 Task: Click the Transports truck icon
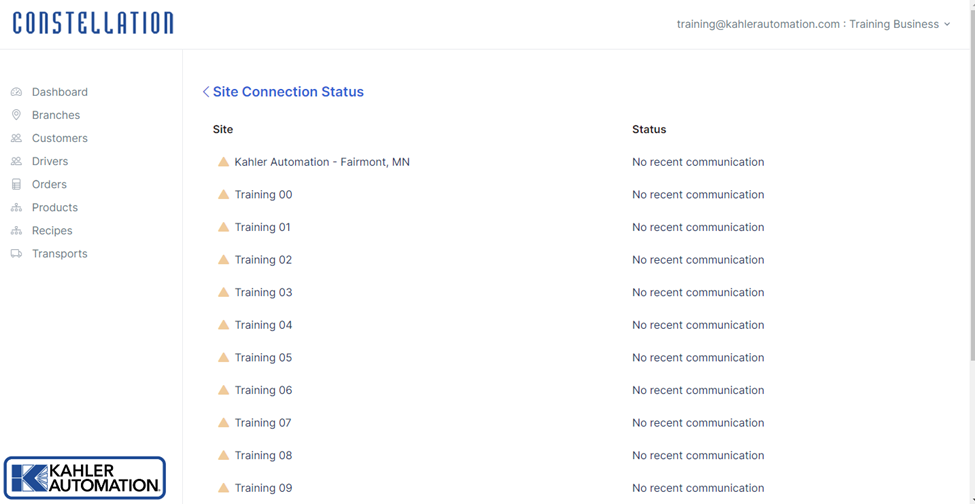coord(16,253)
